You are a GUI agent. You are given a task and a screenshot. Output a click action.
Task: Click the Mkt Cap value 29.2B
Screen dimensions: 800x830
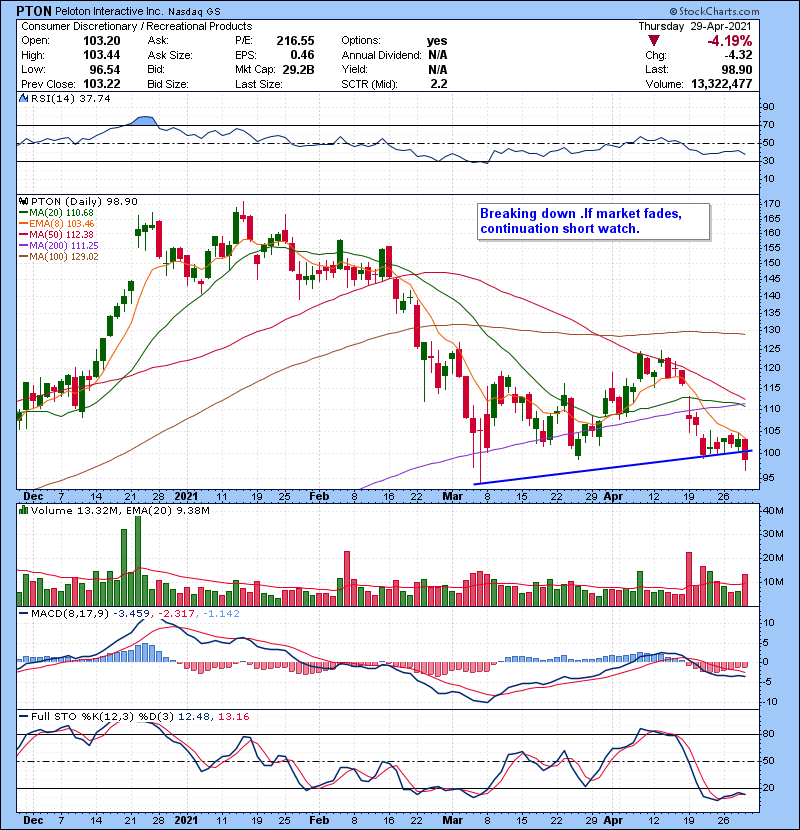[298, 69]
